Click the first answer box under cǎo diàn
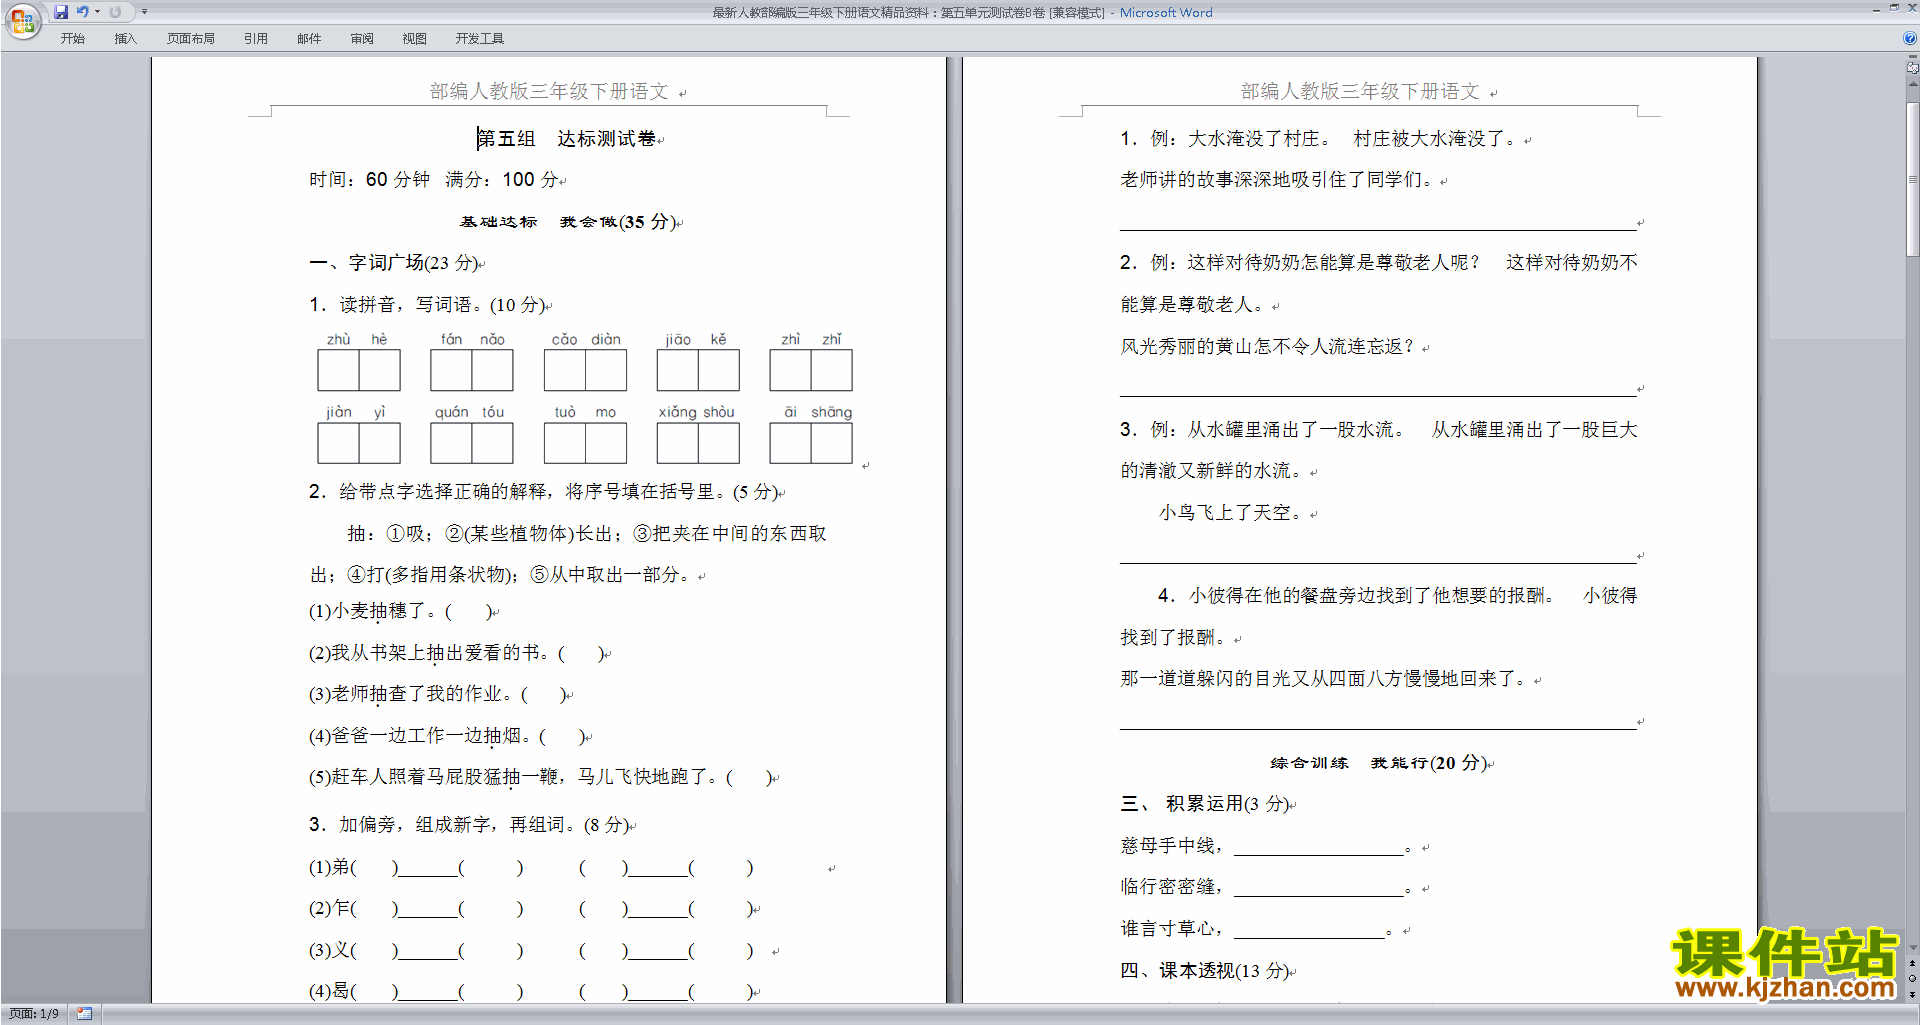Image resolution: width=1920 pixels, height=1025 pixels. (x=565, y=370)
